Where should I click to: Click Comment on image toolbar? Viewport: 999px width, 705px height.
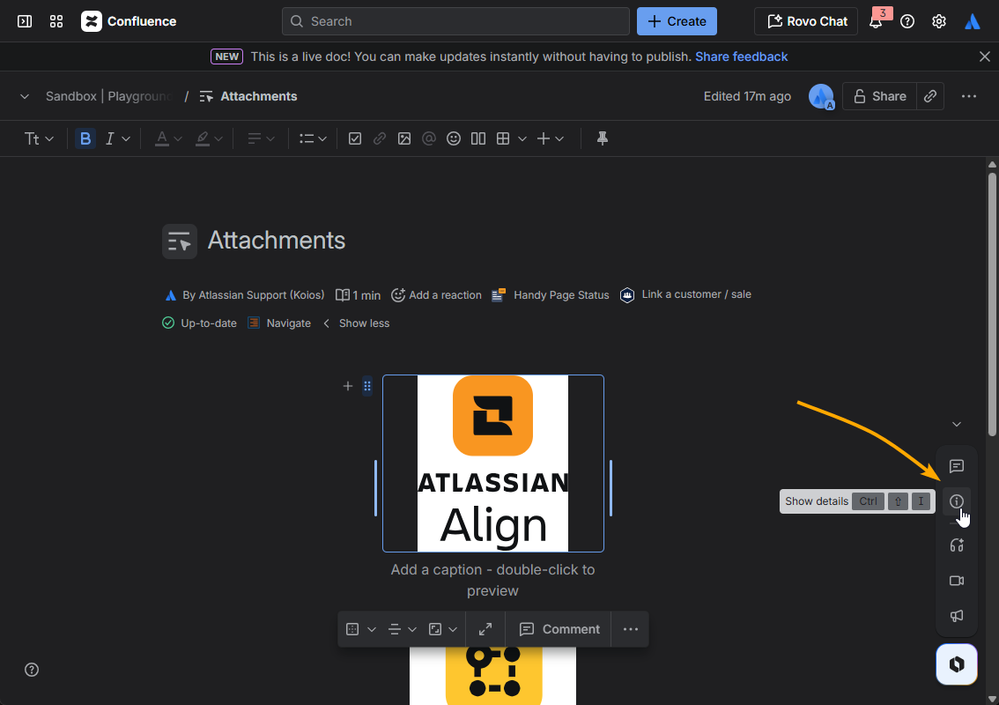point(559,629)
